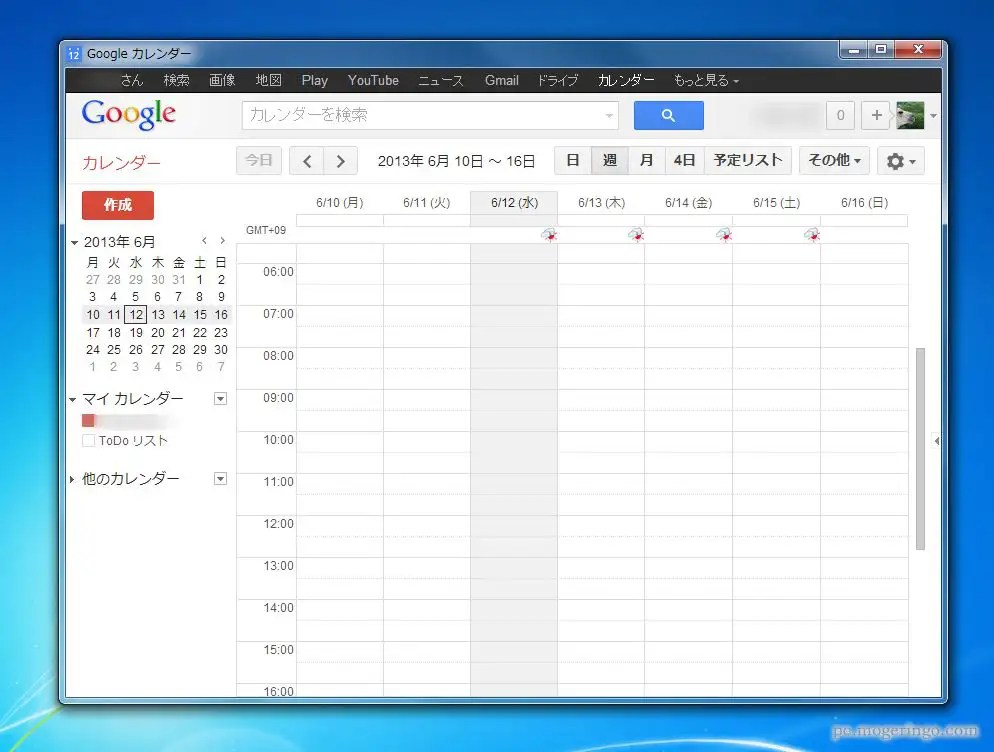The height and width of the screenshot is (752, 994).
Task: Open the settings gear icon
Action: click(x=898, y=160)
